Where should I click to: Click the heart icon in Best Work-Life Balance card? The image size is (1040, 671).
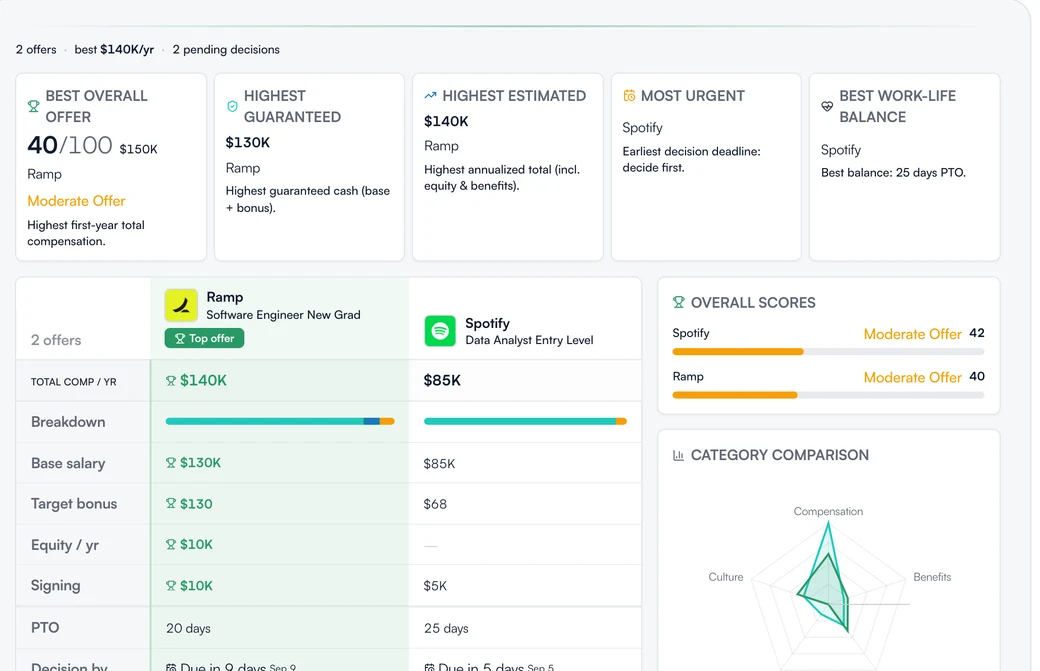pyautogui.click(x=827, y=106)
